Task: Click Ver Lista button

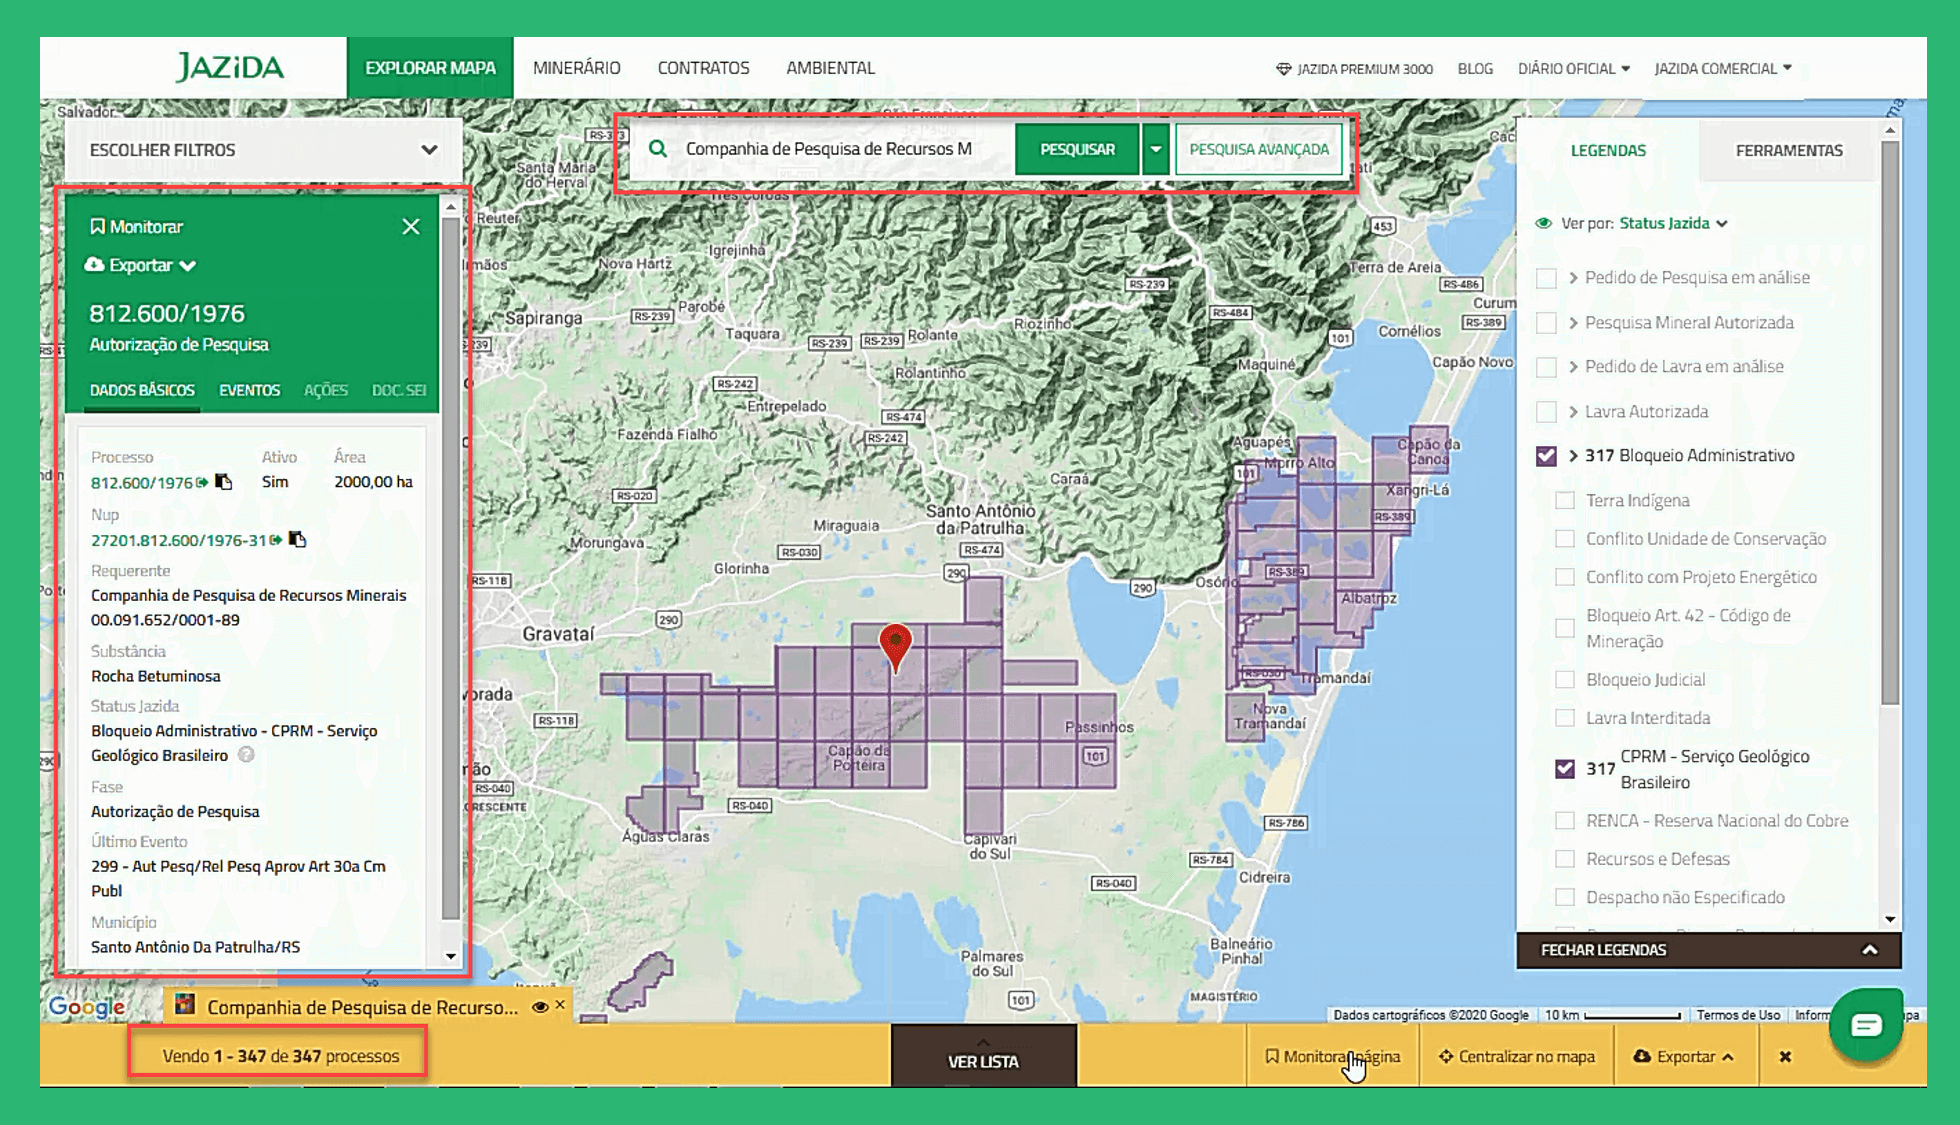Action: click(983, 1057)
